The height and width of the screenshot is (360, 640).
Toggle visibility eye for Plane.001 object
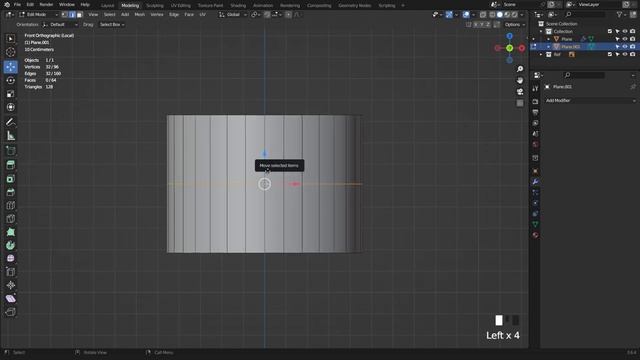pyautogui.click(x=624, y=47)
